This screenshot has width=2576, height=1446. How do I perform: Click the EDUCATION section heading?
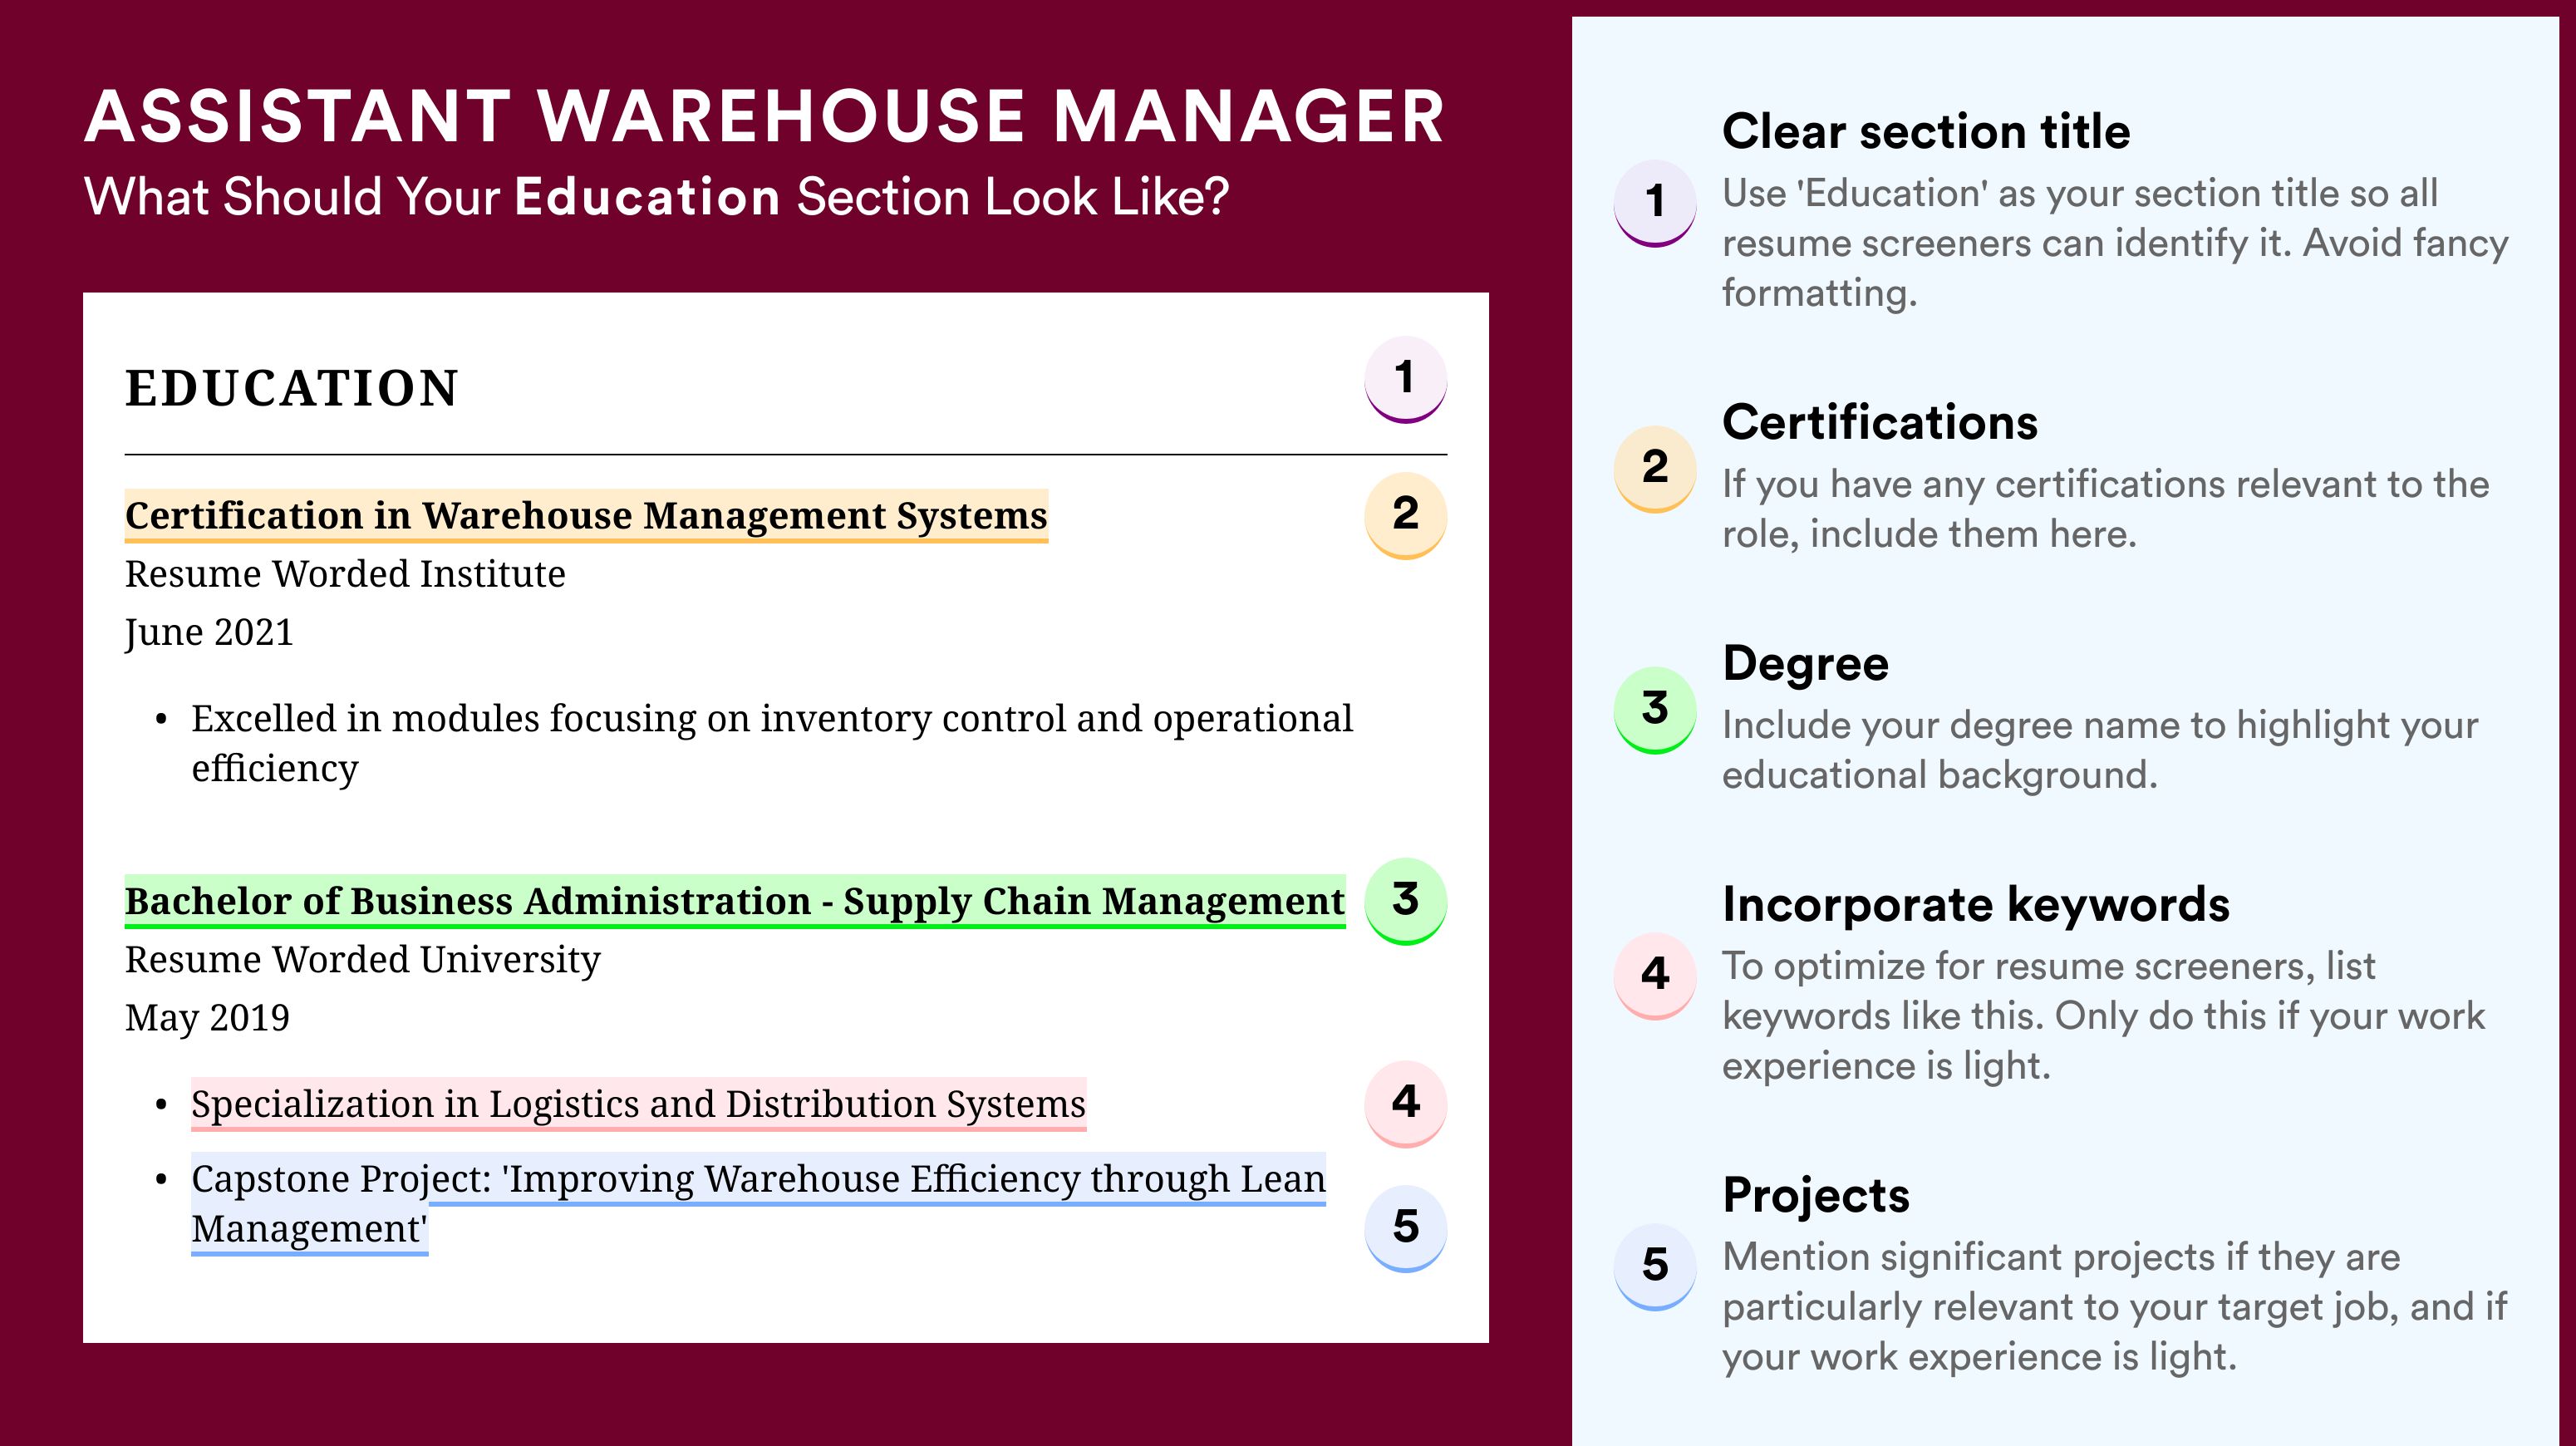coord(292,388)
